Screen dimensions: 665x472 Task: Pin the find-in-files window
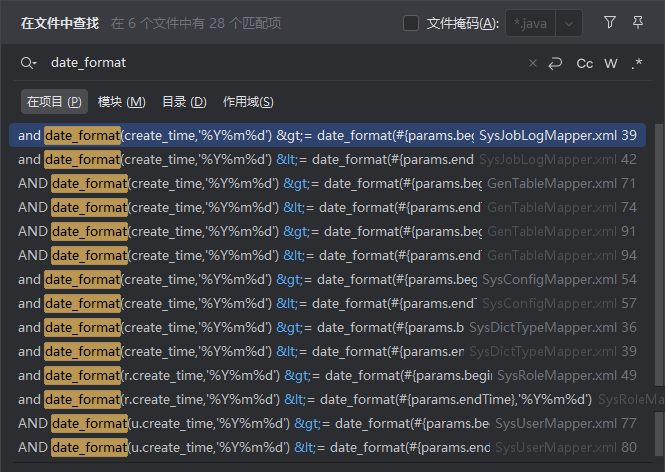tap(637, 22)
